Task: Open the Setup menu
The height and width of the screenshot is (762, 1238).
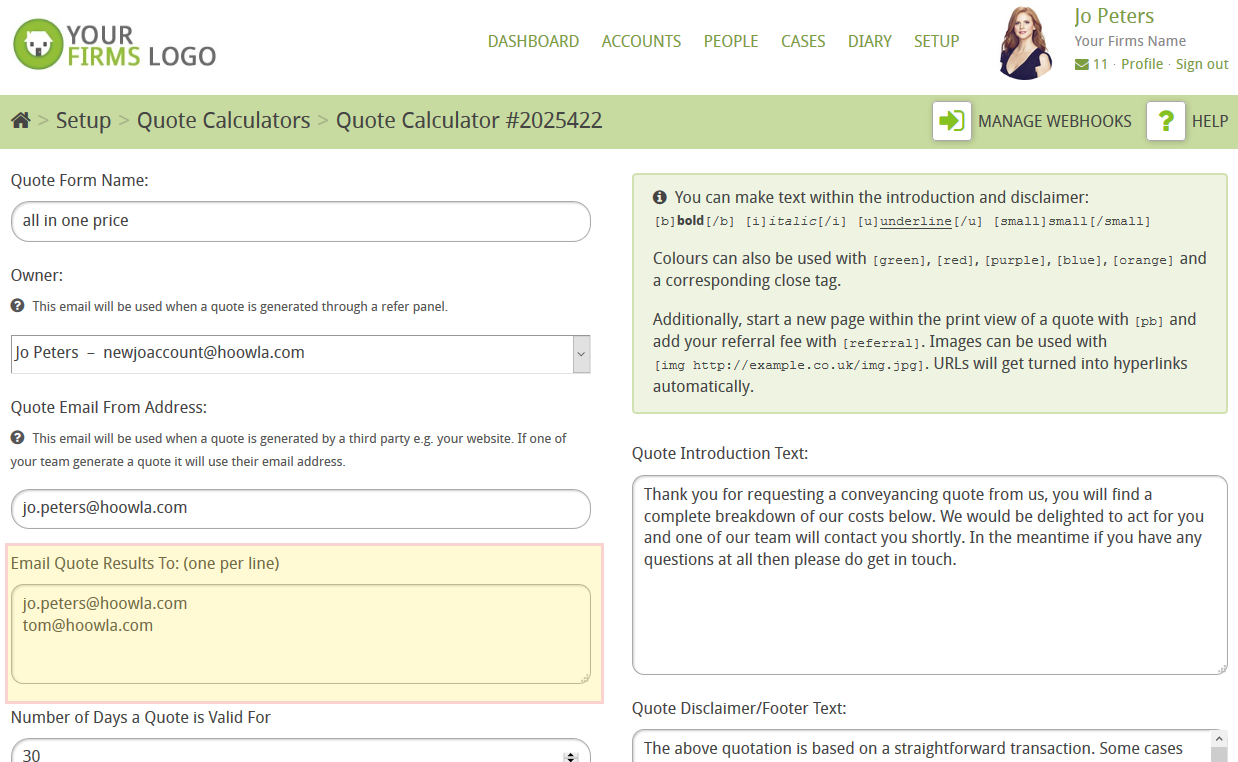Action: coord(936,41)
